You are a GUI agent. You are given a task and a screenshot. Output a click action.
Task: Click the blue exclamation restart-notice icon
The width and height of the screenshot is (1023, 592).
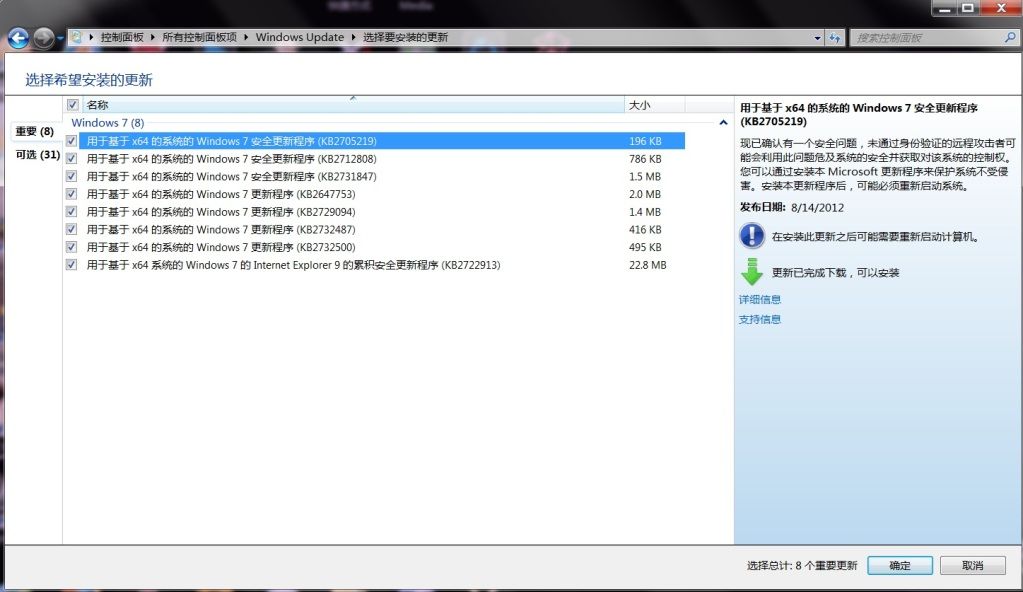click(x=752, y=236)
